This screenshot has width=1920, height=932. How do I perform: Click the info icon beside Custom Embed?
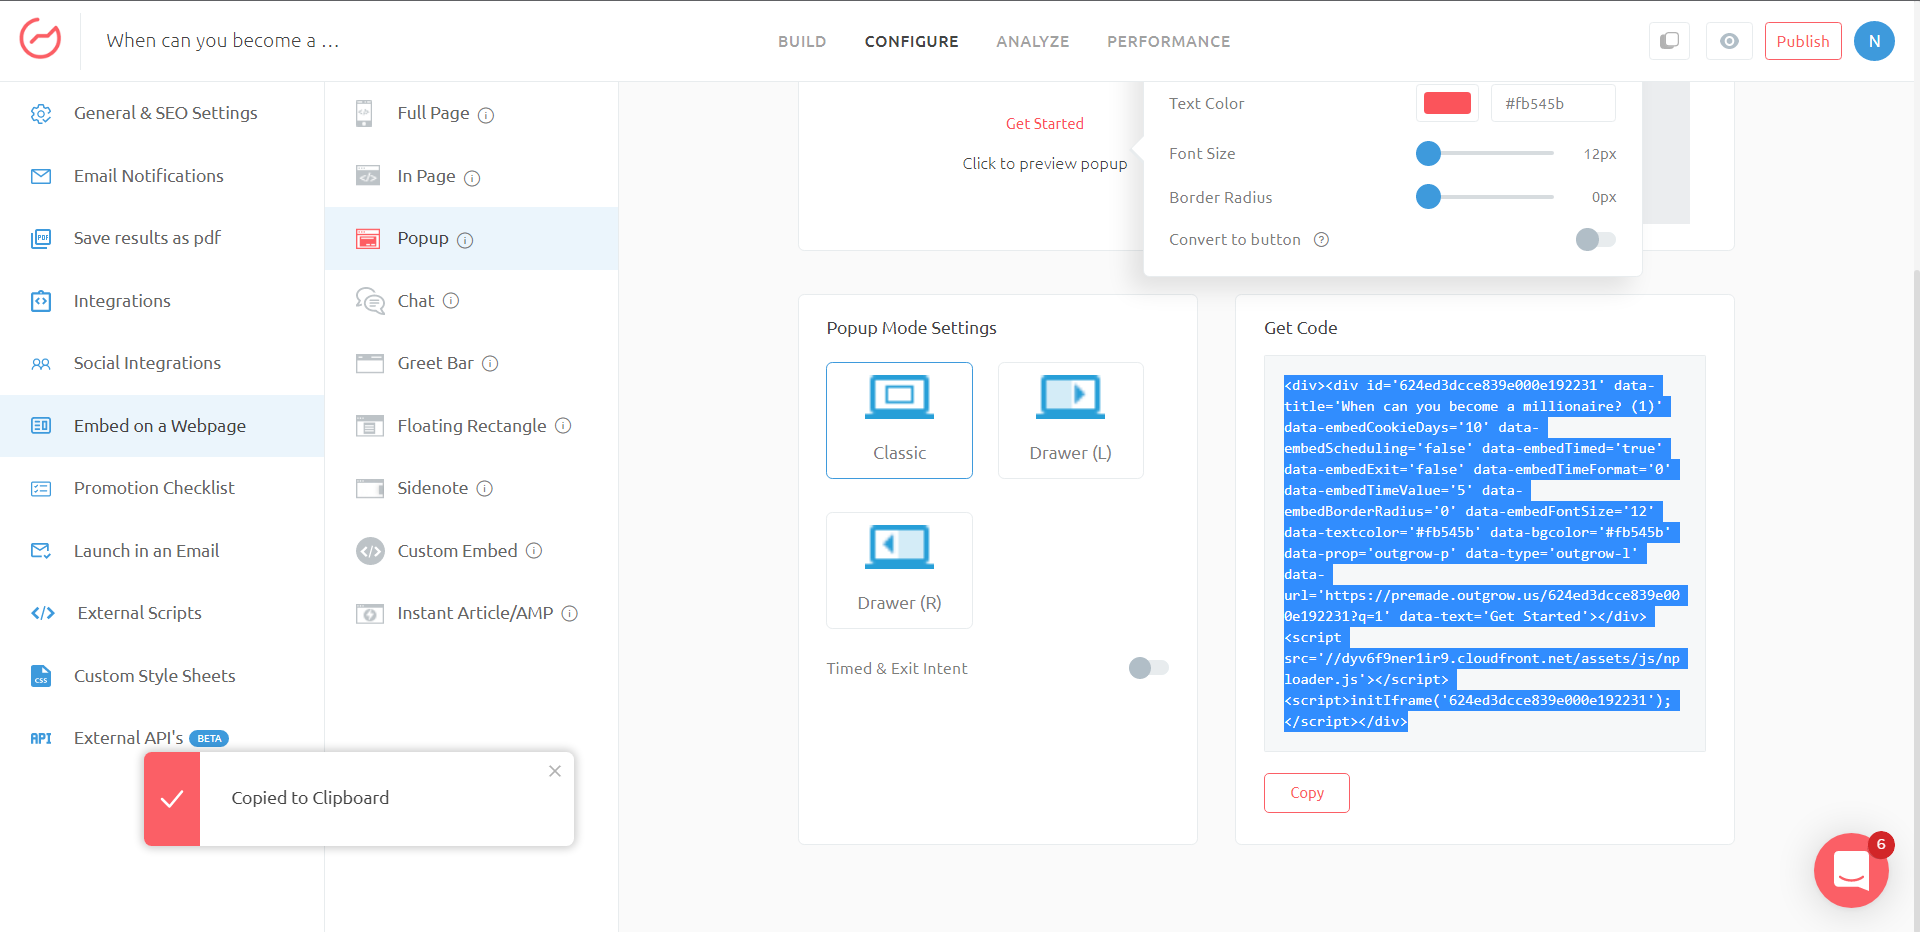tap(534, 551)
